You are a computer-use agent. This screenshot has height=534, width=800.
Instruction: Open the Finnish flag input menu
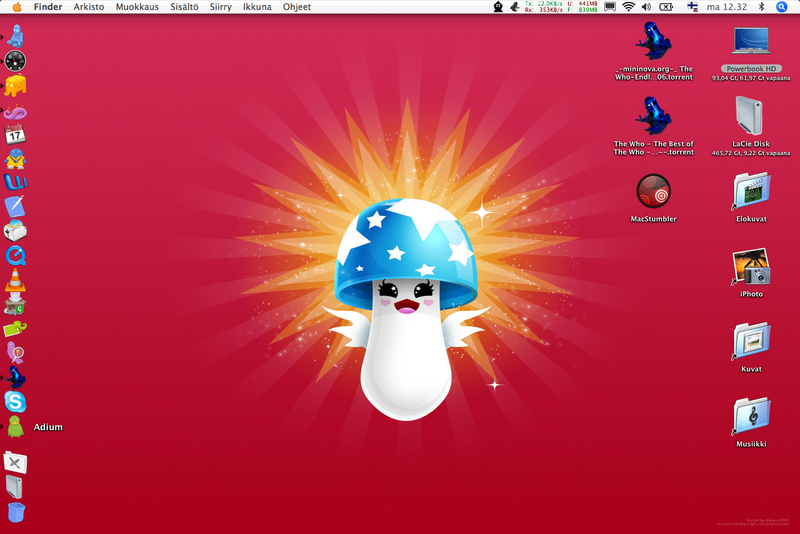692,7
